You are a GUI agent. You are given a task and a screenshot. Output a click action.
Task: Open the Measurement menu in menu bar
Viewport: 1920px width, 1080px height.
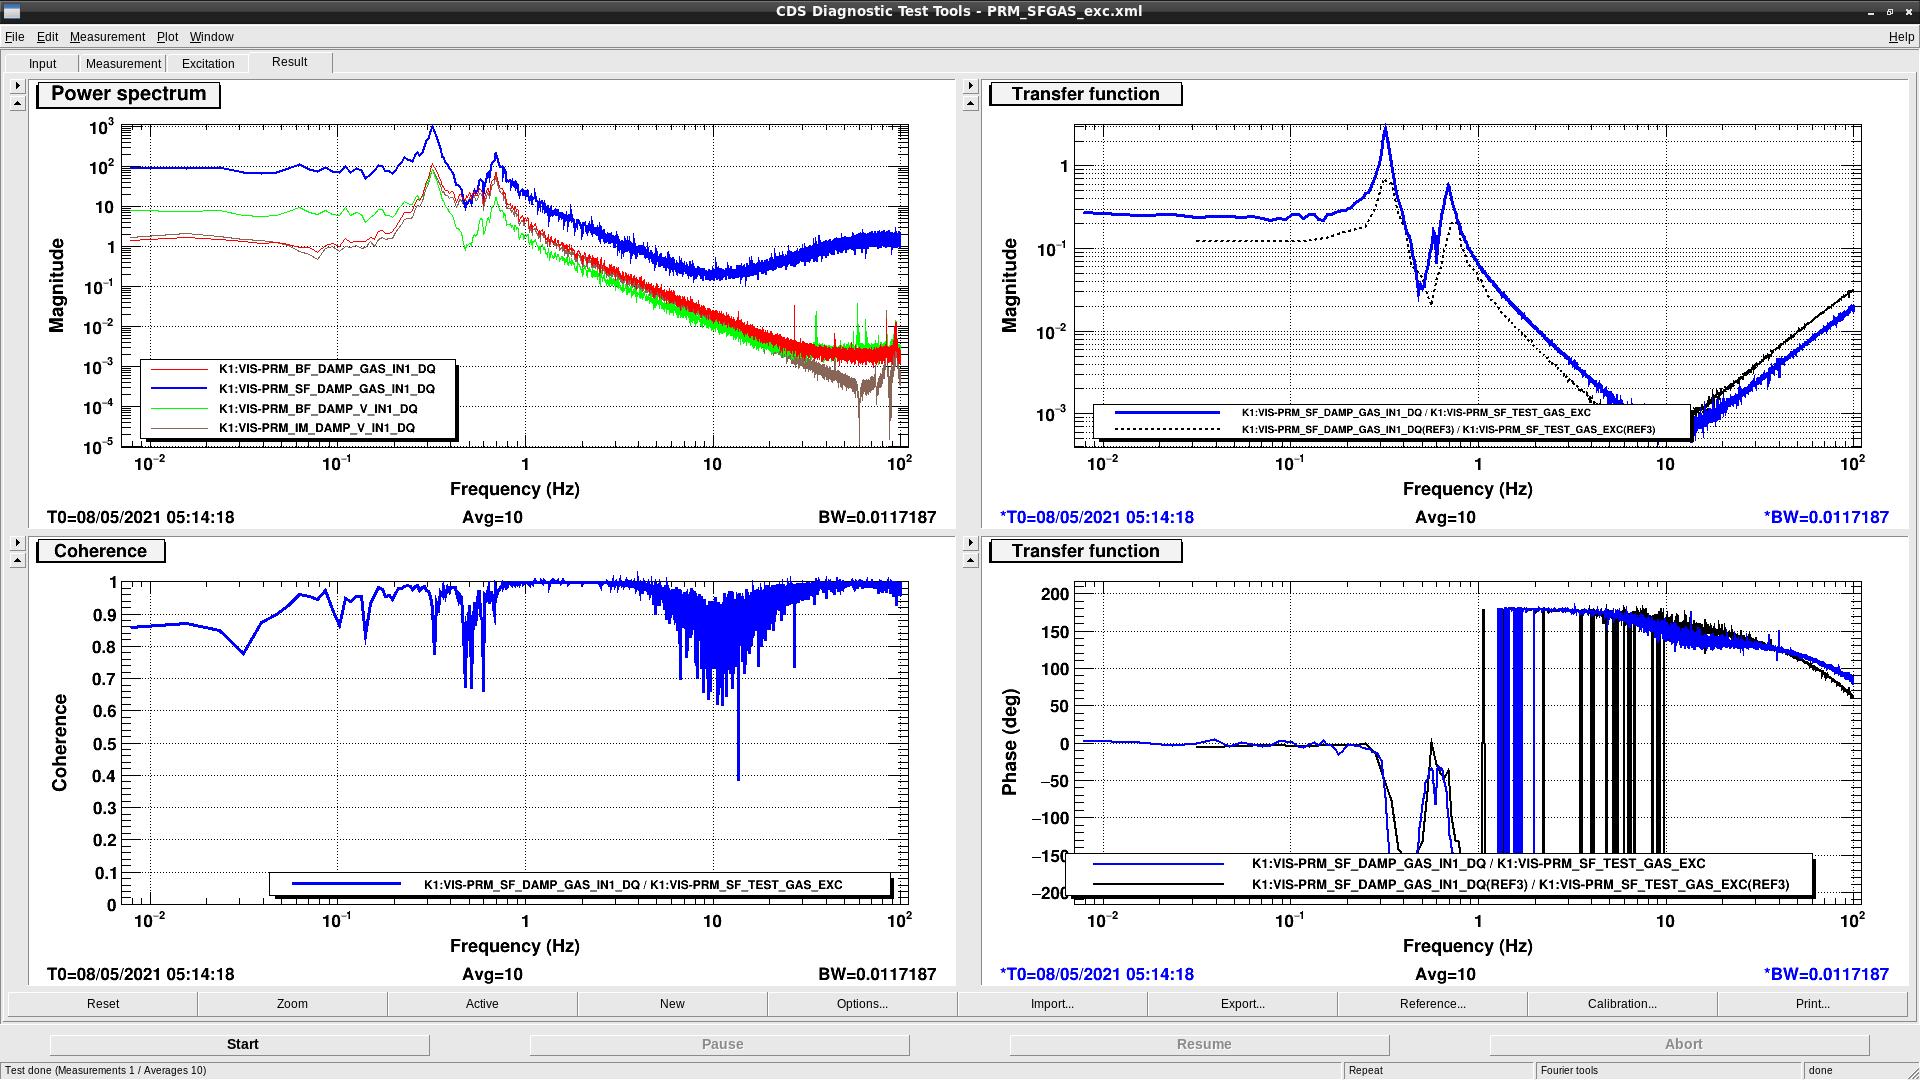point(107,37)
